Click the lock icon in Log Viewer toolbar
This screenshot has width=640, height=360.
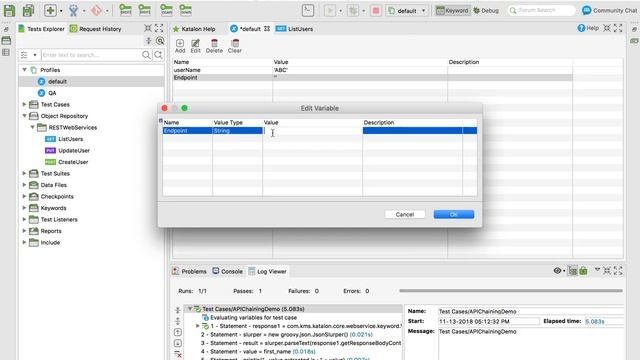(583, 271)
